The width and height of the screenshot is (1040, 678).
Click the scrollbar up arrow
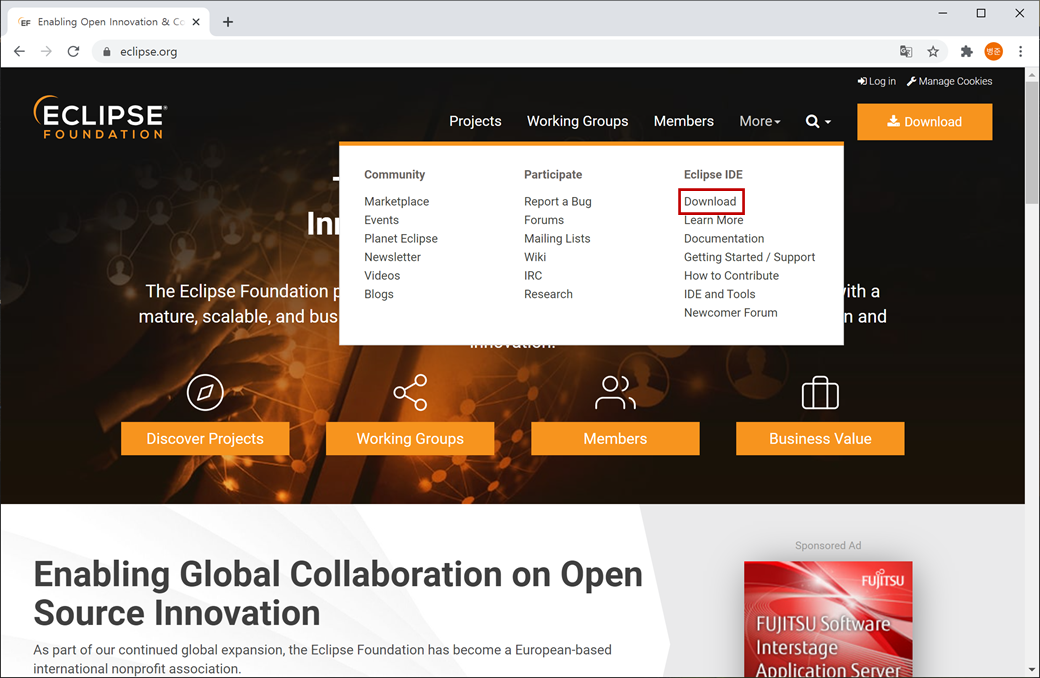click(1032, 74)
